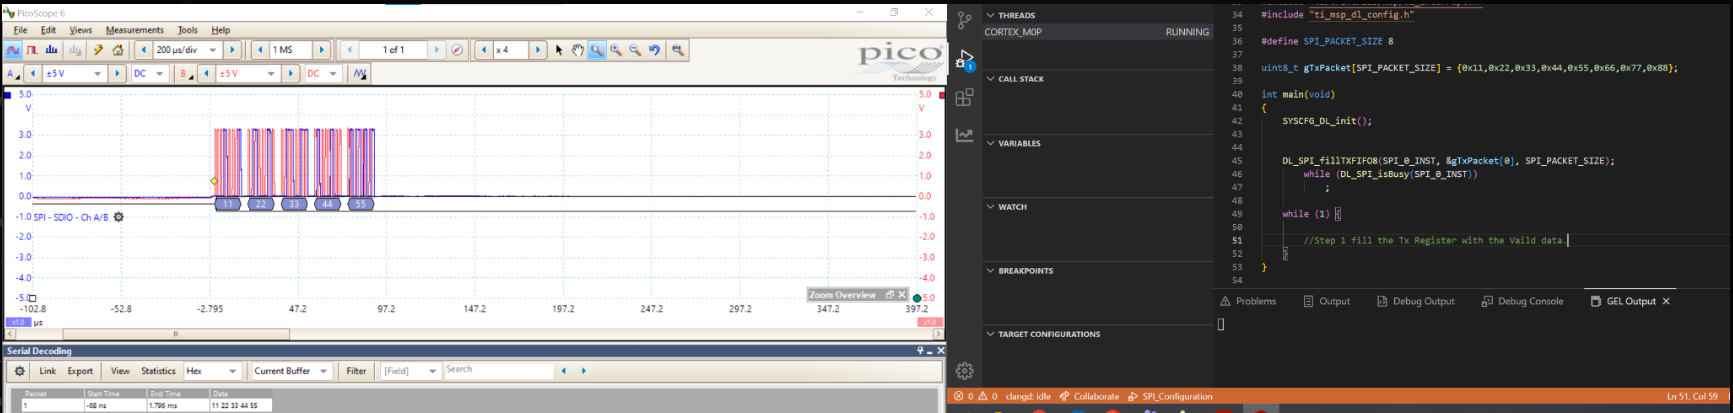The image size is (1733, 413).
Task: Click the horizontal scrollbar thumb under waveform
Action: [176, 334]
